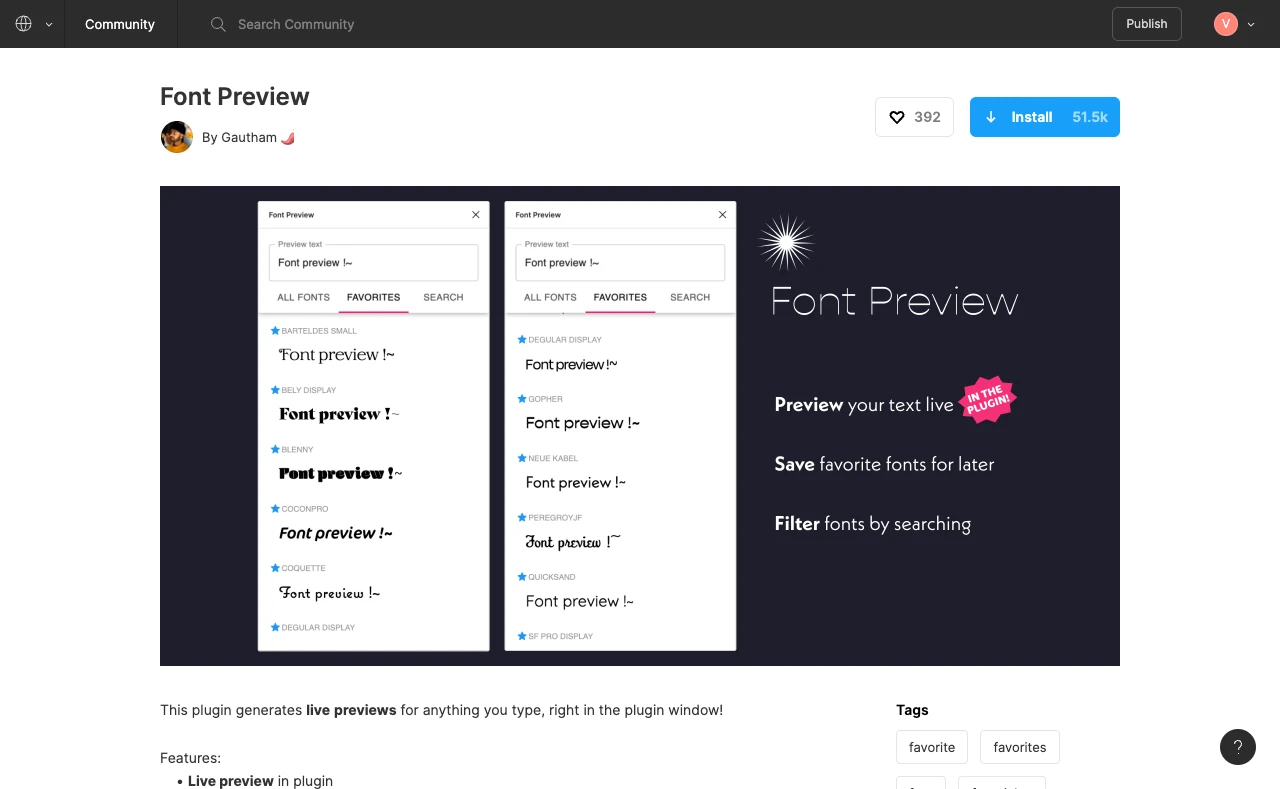
Task: Open the account menu chevron beside the avatar
Action: pos(1249,23)
